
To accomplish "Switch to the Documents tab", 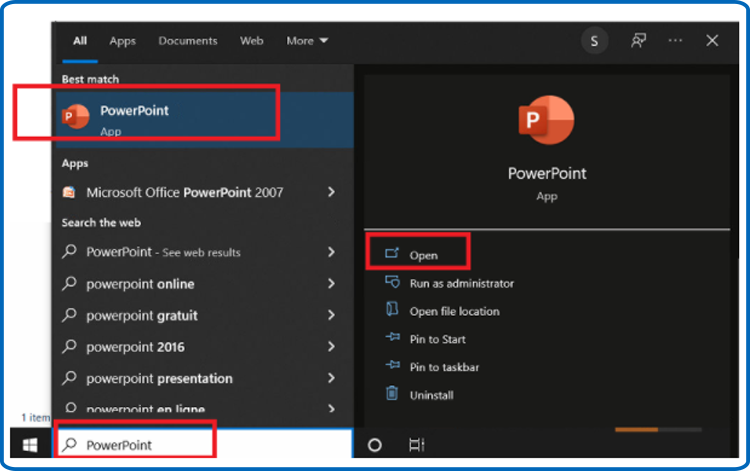I will pos(188,41).
